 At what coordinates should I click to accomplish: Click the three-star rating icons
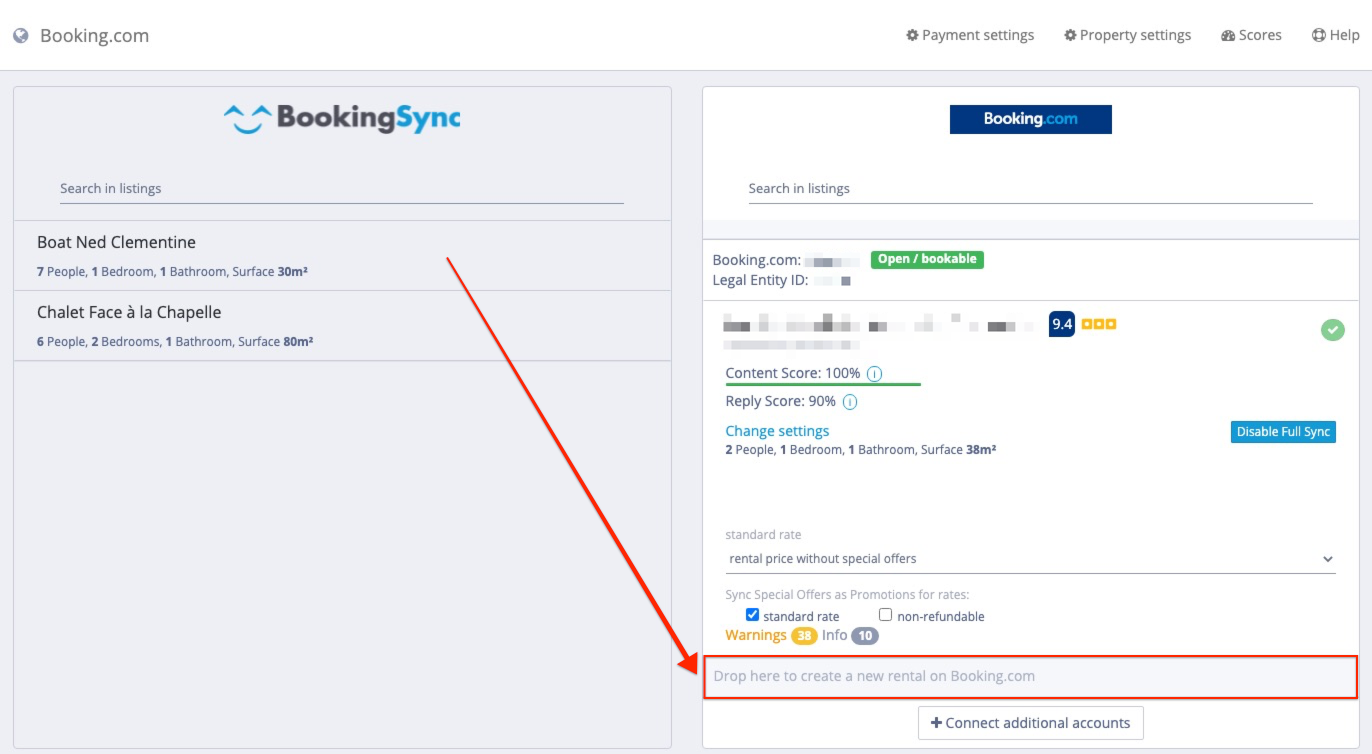(1099, 324)
